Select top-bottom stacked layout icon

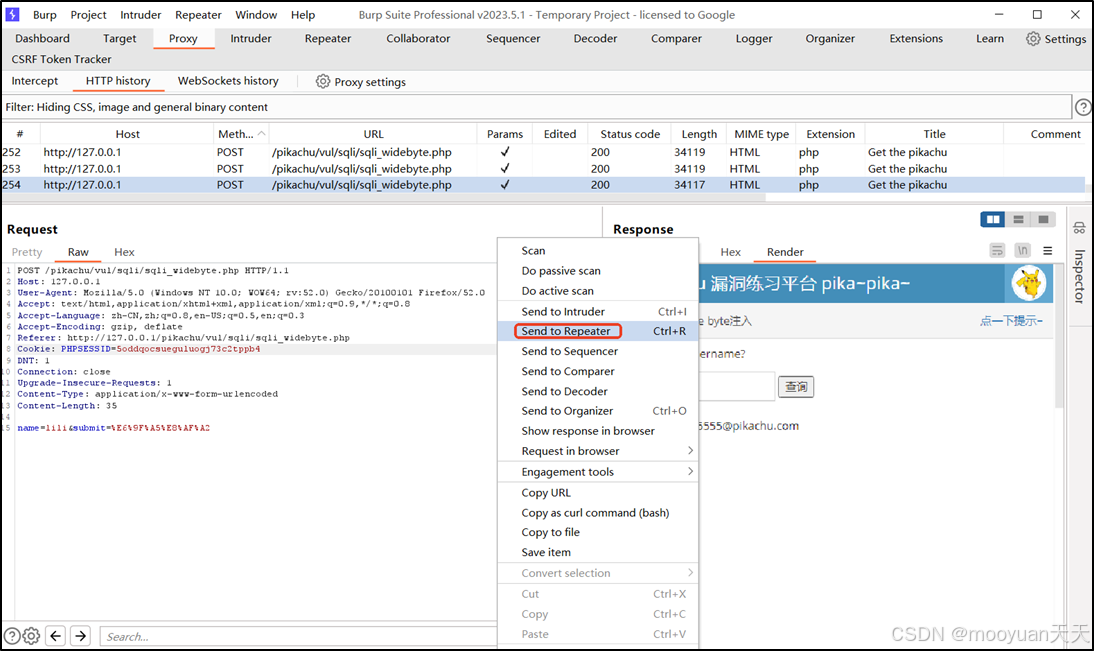1019,219
